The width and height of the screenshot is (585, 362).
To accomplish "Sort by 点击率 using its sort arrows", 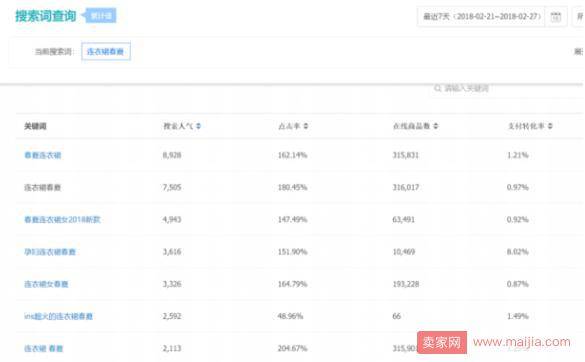I will [306, 126].
